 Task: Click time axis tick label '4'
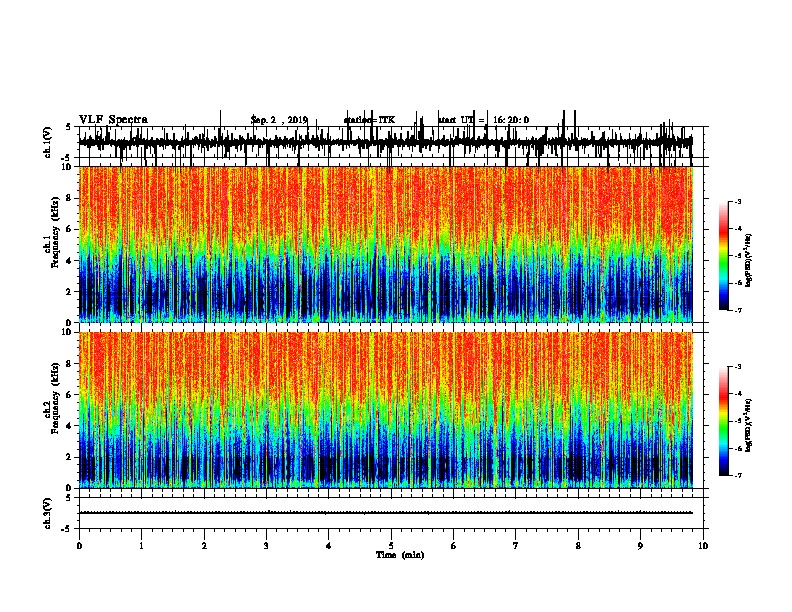click(x=329, y=546)
